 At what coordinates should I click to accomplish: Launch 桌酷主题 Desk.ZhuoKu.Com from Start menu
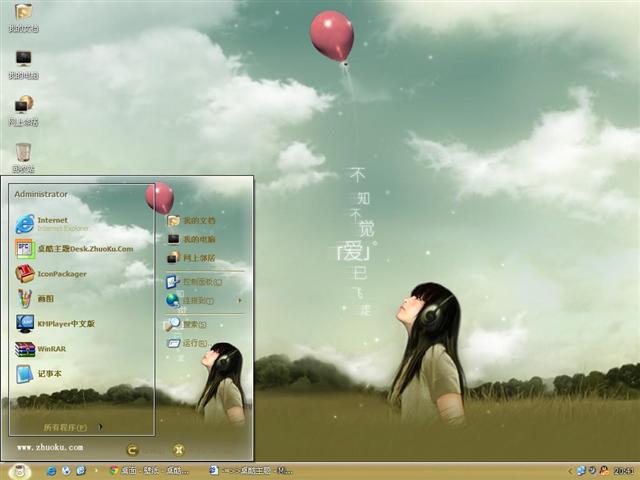click(x=74, y=249)
